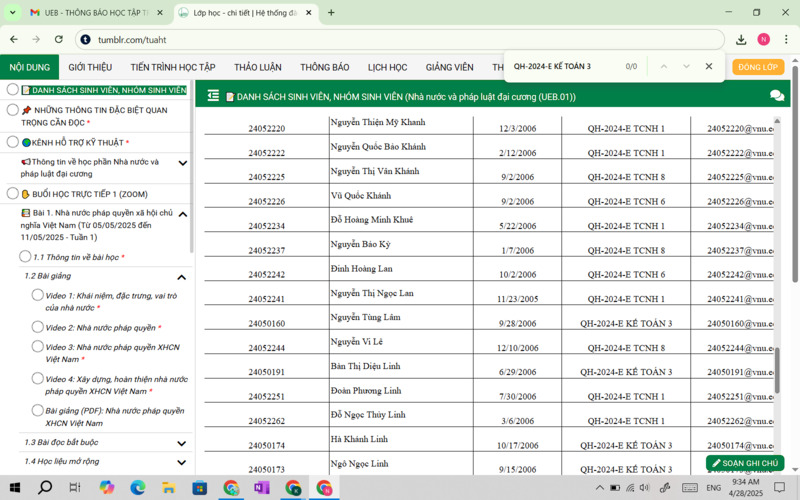800x500 pixels.
Task: Expand 'Thông tin về học phần' section chevron
Action: (x=182, y=163)
